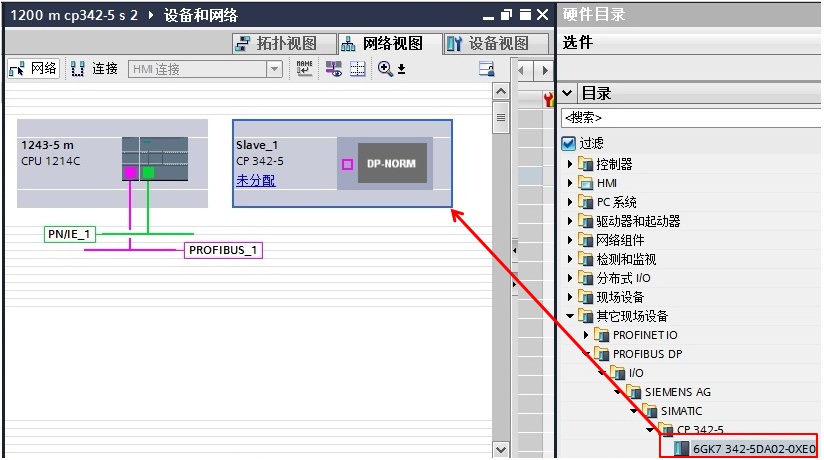Switch to the 网络视图 tab
The image size is (824, 460).
389,44
